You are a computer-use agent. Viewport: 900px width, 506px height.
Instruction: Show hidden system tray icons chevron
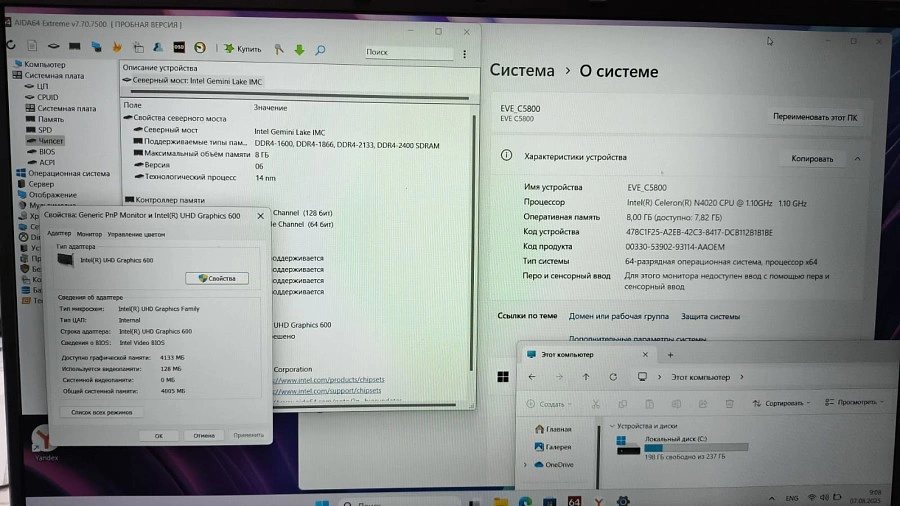tap(771, 499)
